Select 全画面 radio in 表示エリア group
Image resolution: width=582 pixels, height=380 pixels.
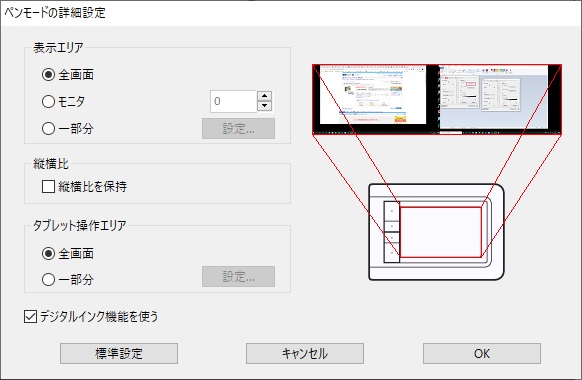(68, 75)
